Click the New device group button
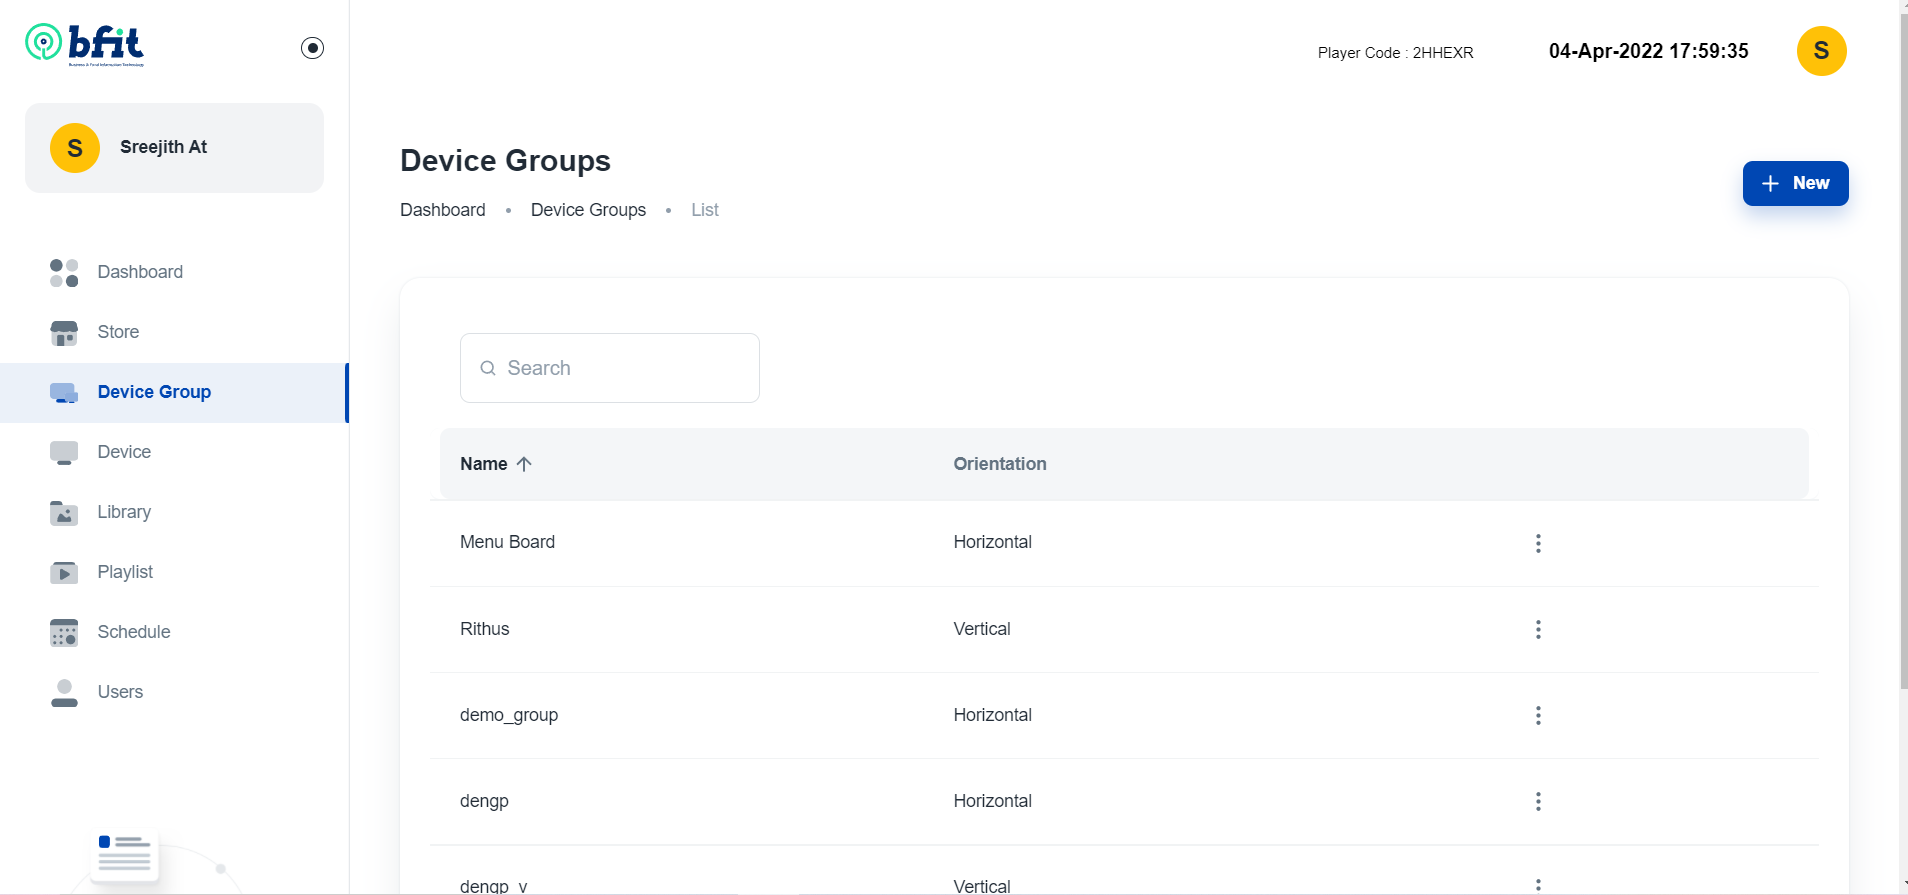This screenshot has width=1908, height=895. coord(1795,183)
